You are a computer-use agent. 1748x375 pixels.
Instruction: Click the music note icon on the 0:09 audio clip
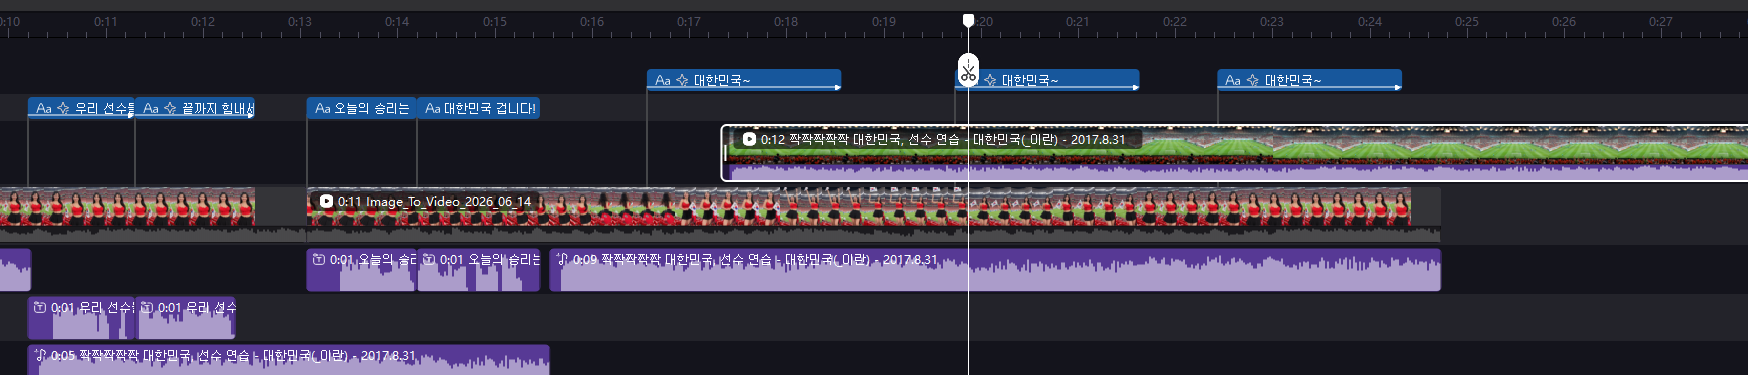(x=562, y=259)
